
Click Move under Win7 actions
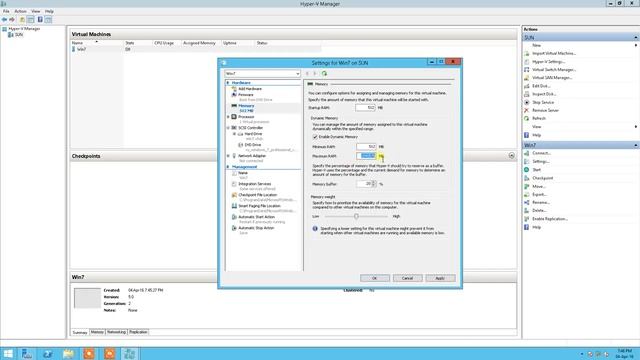538,187
